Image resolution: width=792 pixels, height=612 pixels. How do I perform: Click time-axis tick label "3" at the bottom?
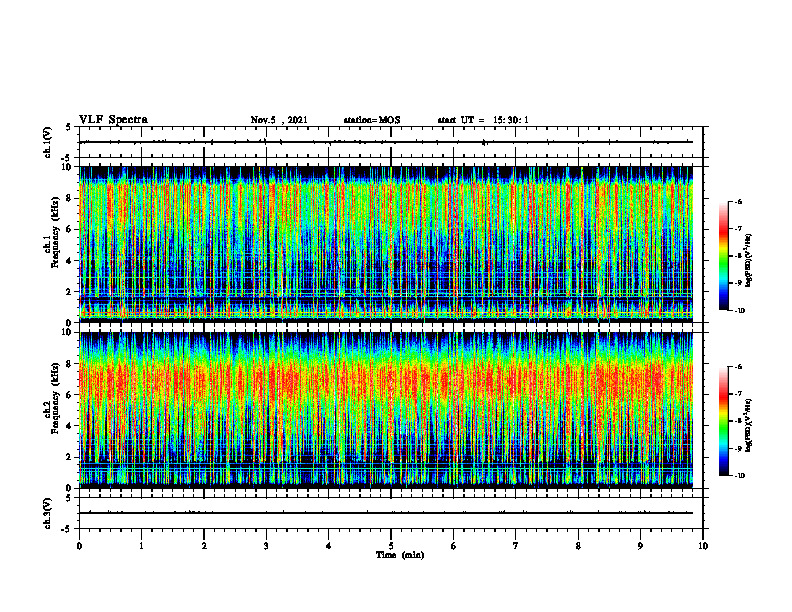click(266, 546)
